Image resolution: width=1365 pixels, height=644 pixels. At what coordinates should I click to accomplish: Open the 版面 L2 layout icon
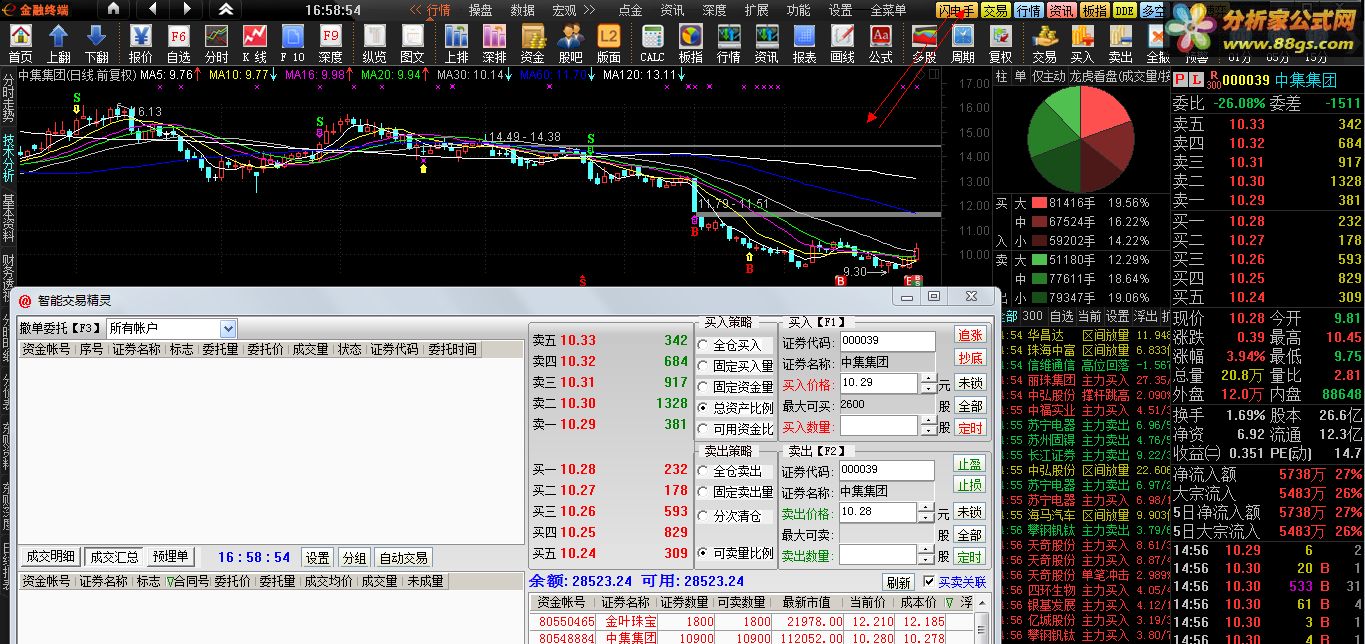pyautogui.click(x=608, y=45)
